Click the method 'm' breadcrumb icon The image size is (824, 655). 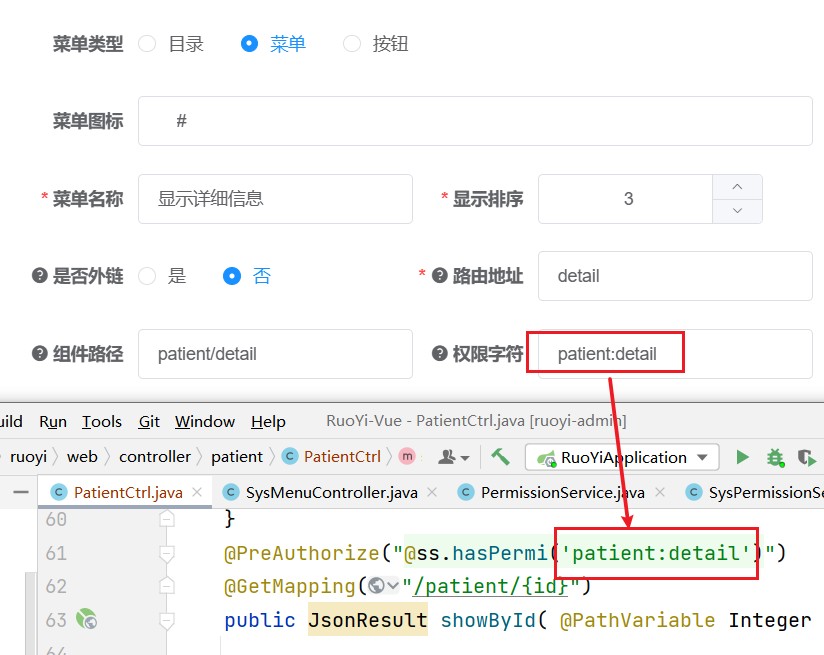pos(407,456)
